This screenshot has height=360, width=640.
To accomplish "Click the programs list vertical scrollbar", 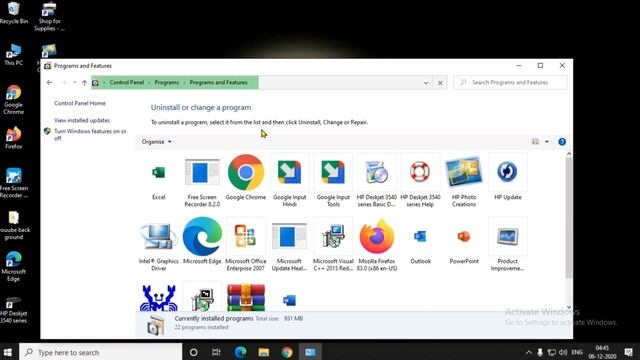I will pyautogui.click(x=569, y=218).
